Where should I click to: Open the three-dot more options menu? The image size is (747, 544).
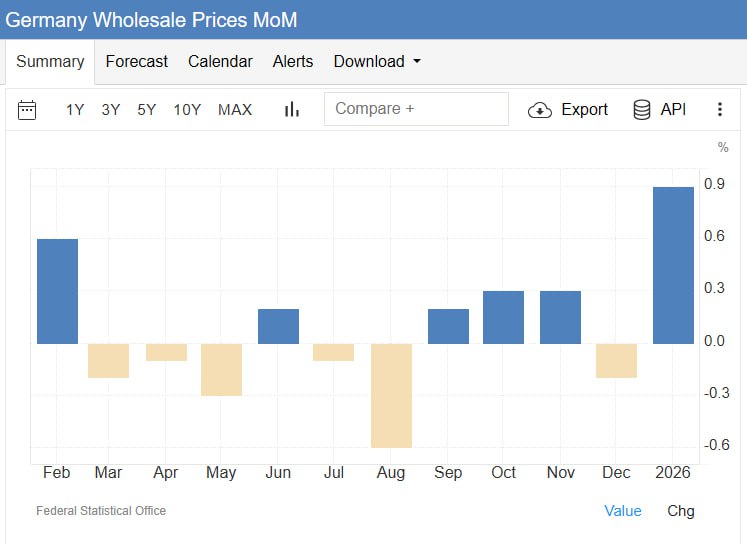pos(720,110)
